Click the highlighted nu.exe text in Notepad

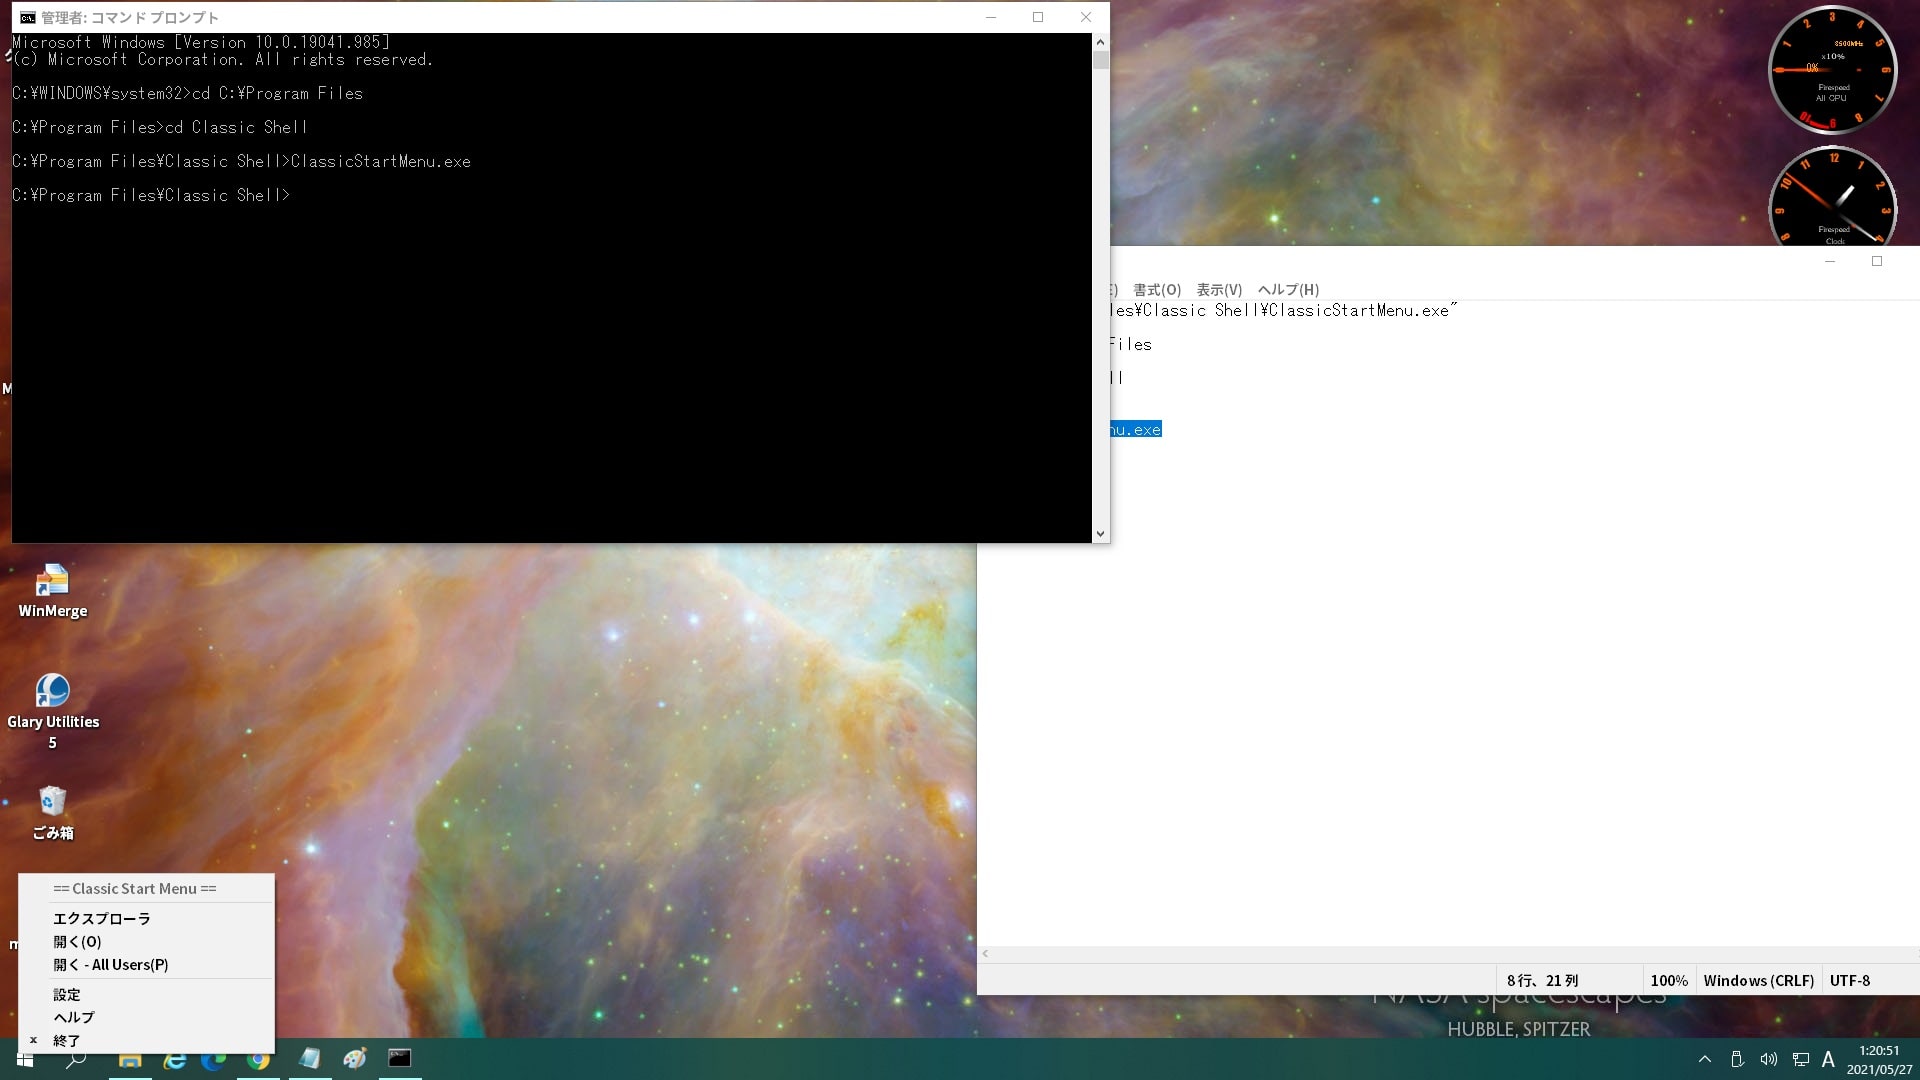(1135, 429)
